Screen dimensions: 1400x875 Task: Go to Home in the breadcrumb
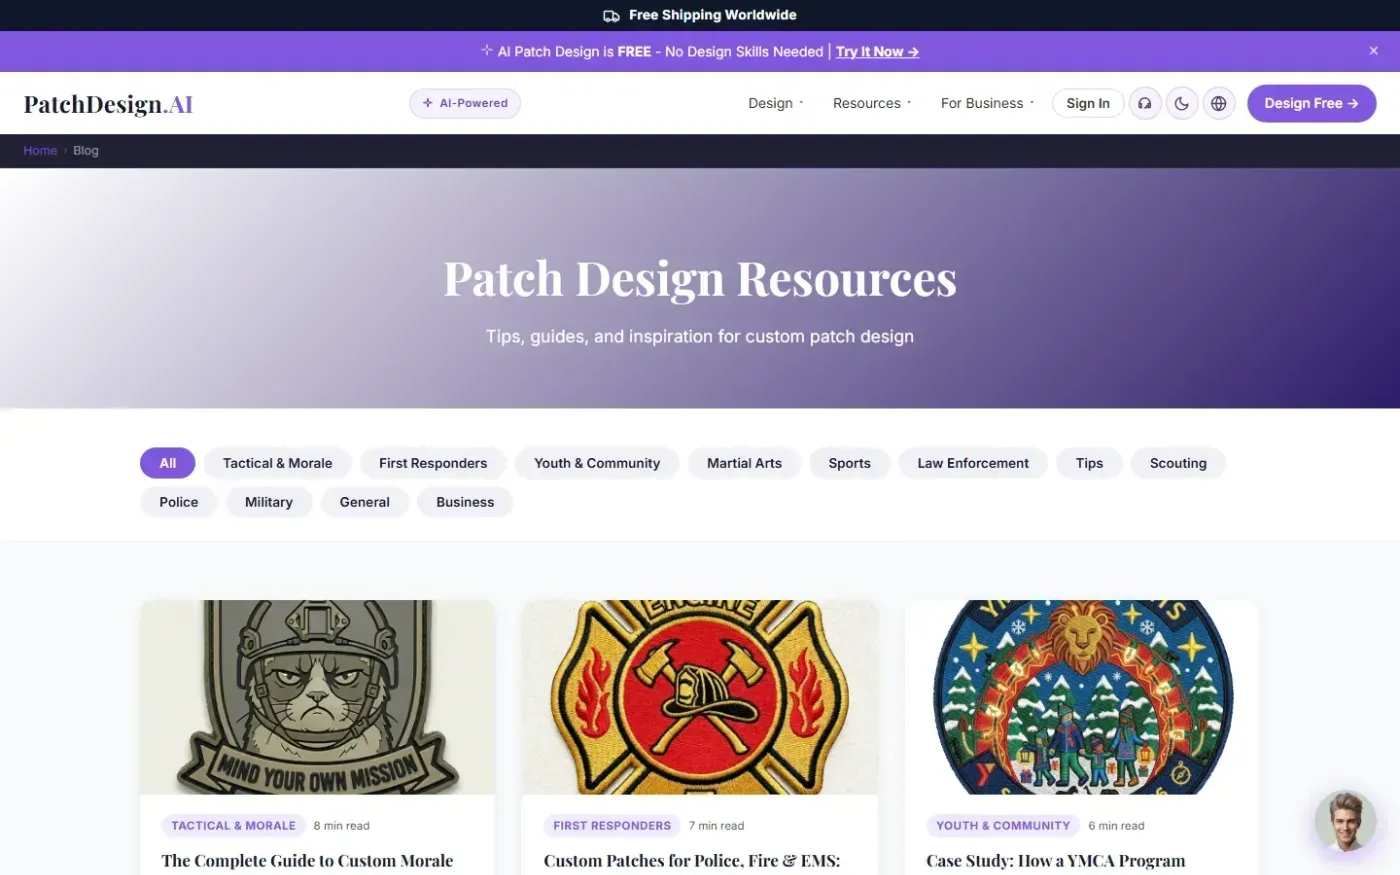coord(40,151)
